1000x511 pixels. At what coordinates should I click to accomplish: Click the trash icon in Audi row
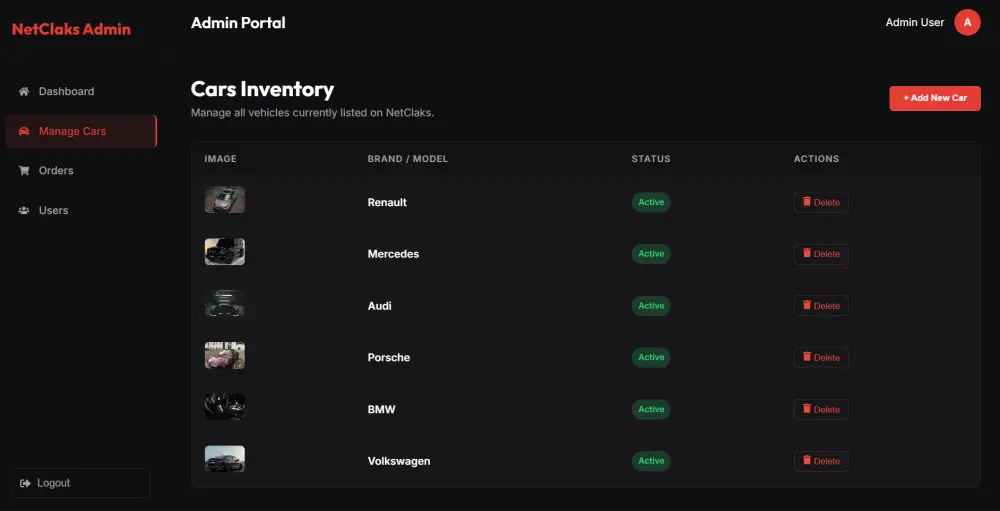click(x=807, y=305)
